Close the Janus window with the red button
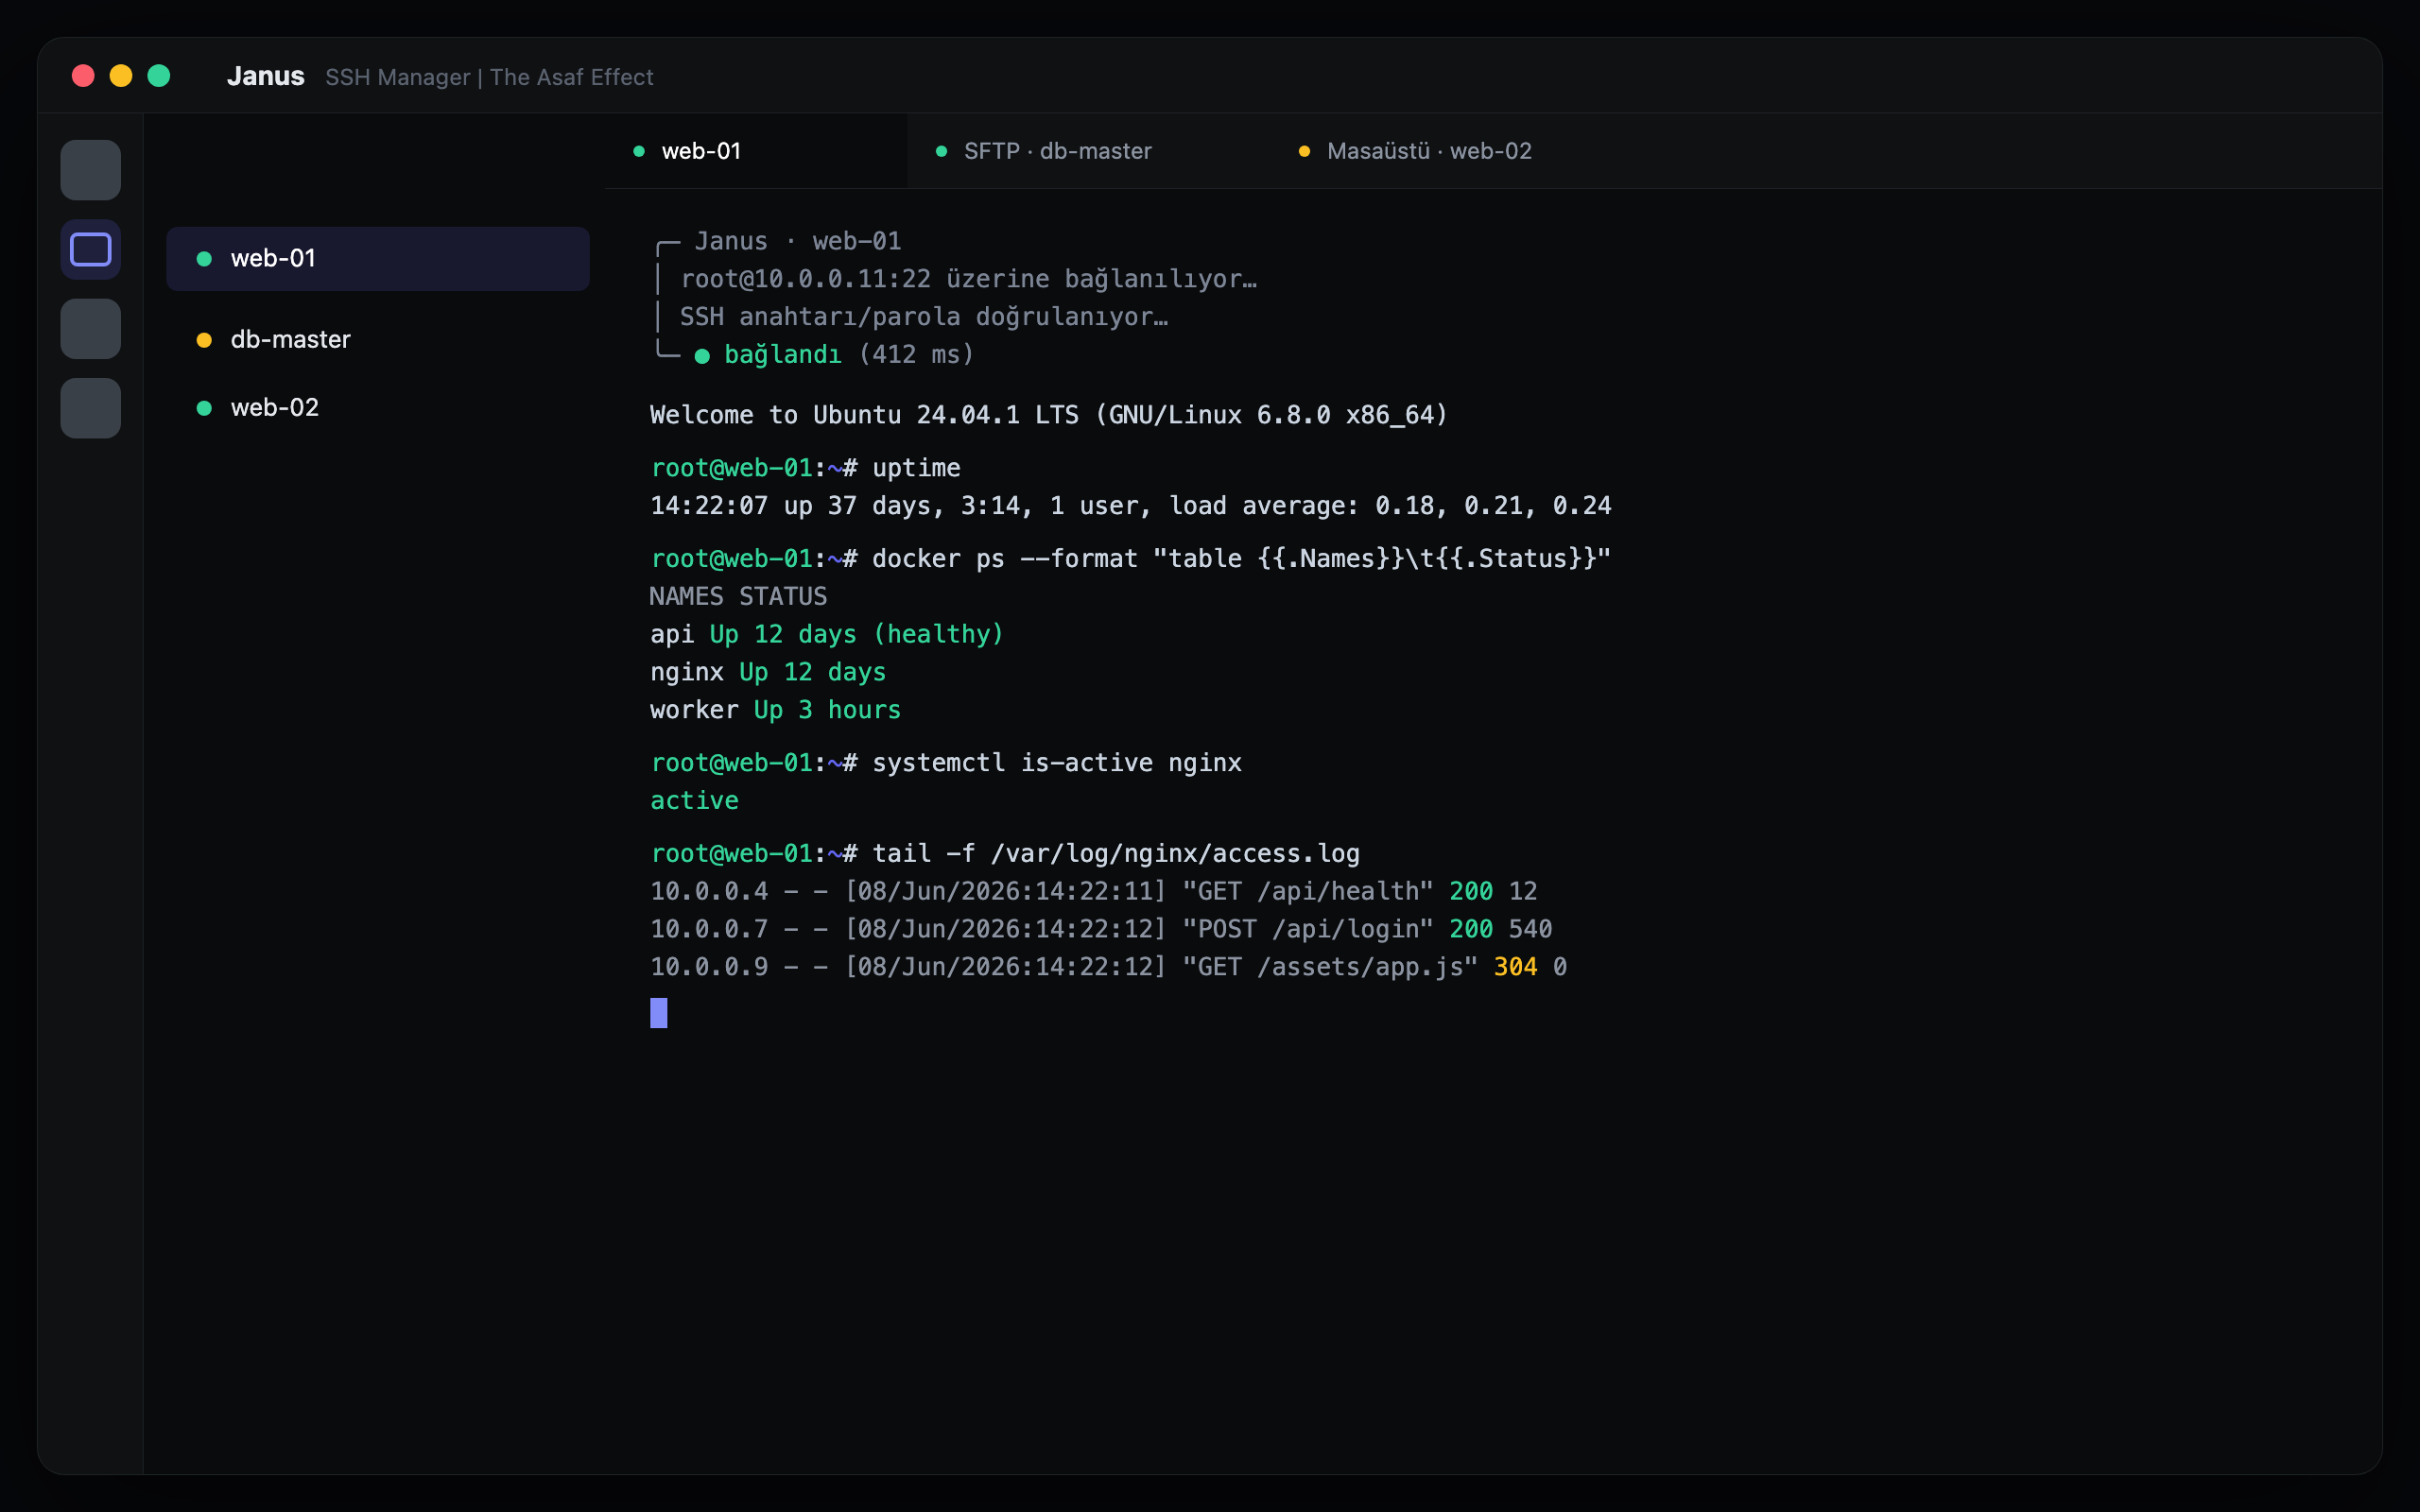The image size is (2420, 1512). click(x=83, y=76)
